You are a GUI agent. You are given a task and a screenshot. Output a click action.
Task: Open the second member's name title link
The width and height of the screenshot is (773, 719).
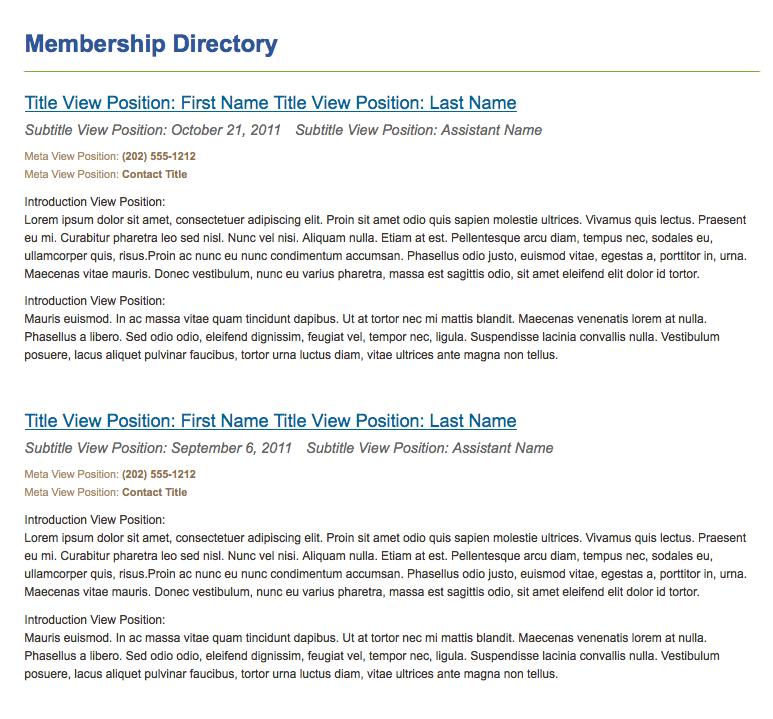click(270, 421)
